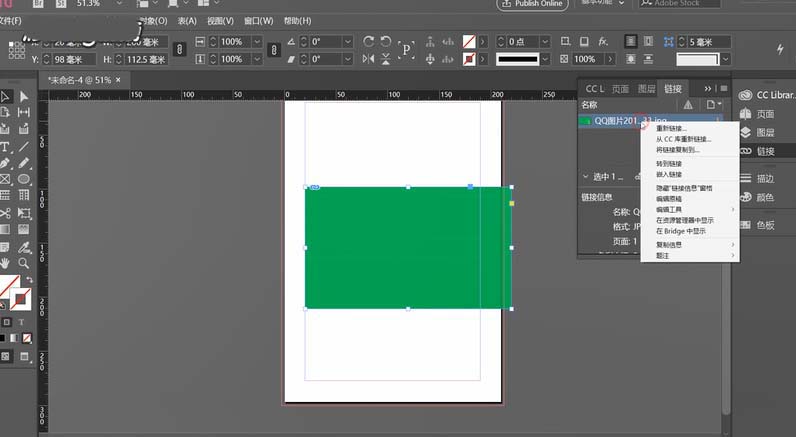Open the links panel hamburger menu
Image resolution: width=796 pixels, height=437 pixels.
coord(723,89)
